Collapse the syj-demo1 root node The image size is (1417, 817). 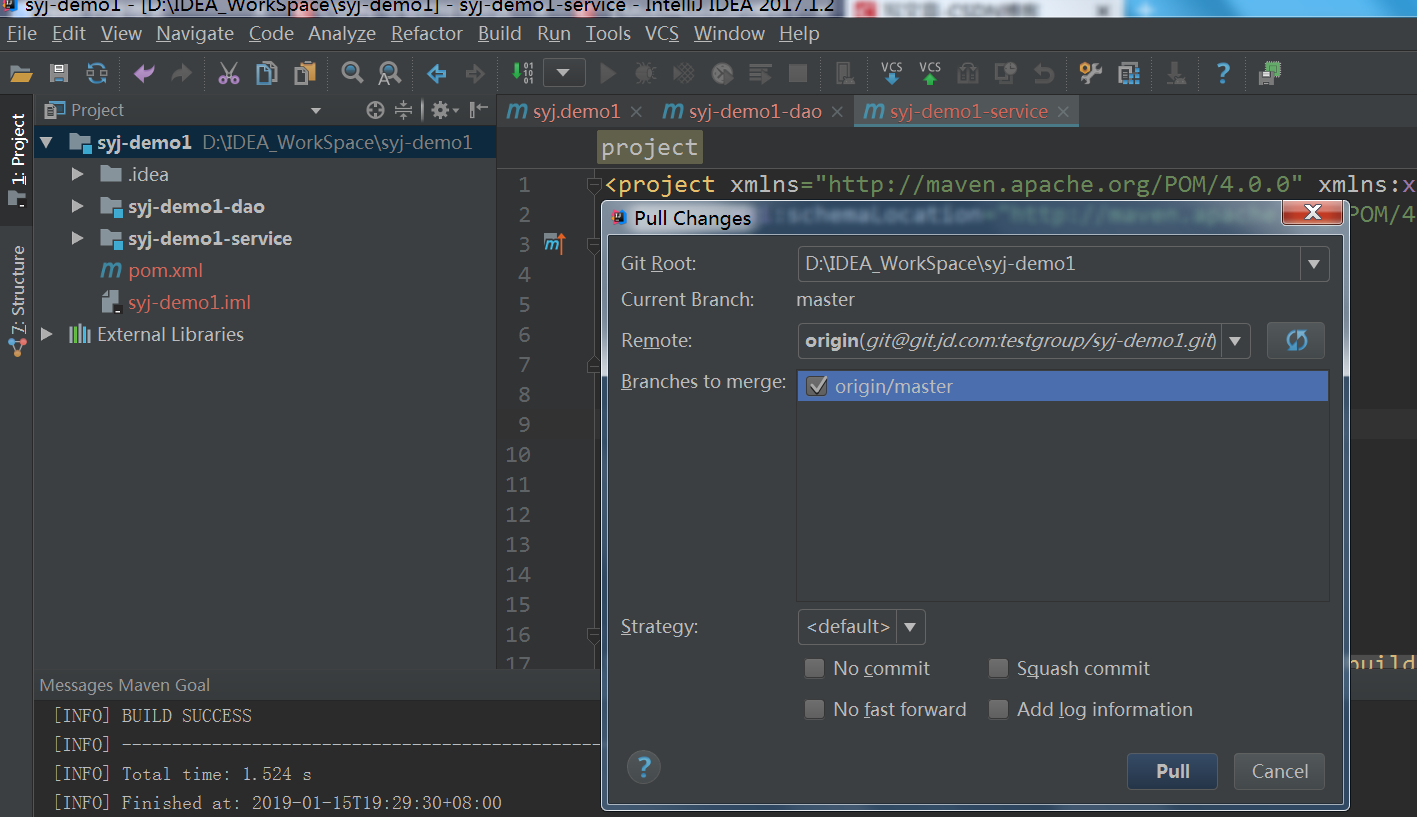(x=47, y=142)
